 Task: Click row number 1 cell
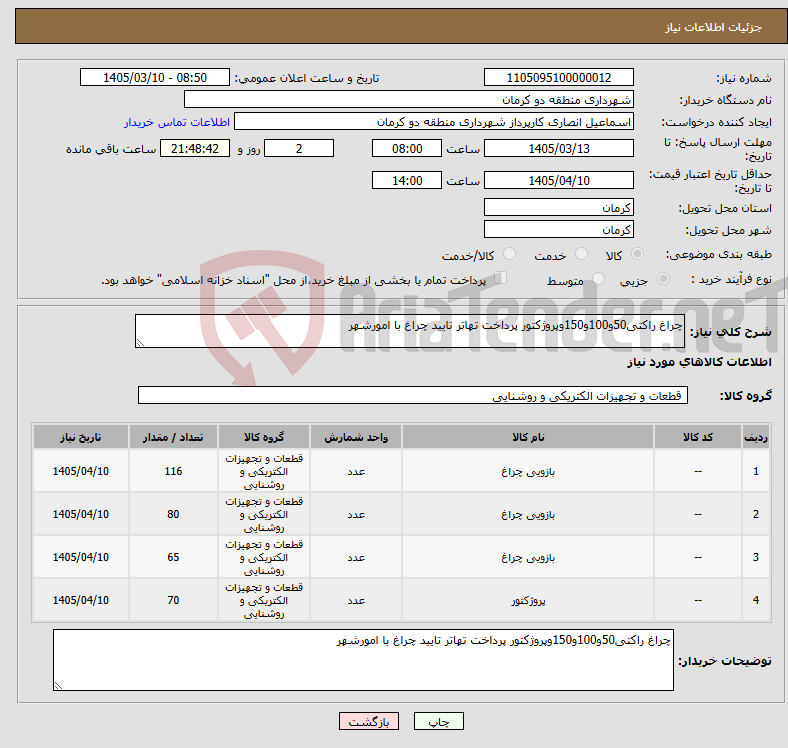[756, 471]
